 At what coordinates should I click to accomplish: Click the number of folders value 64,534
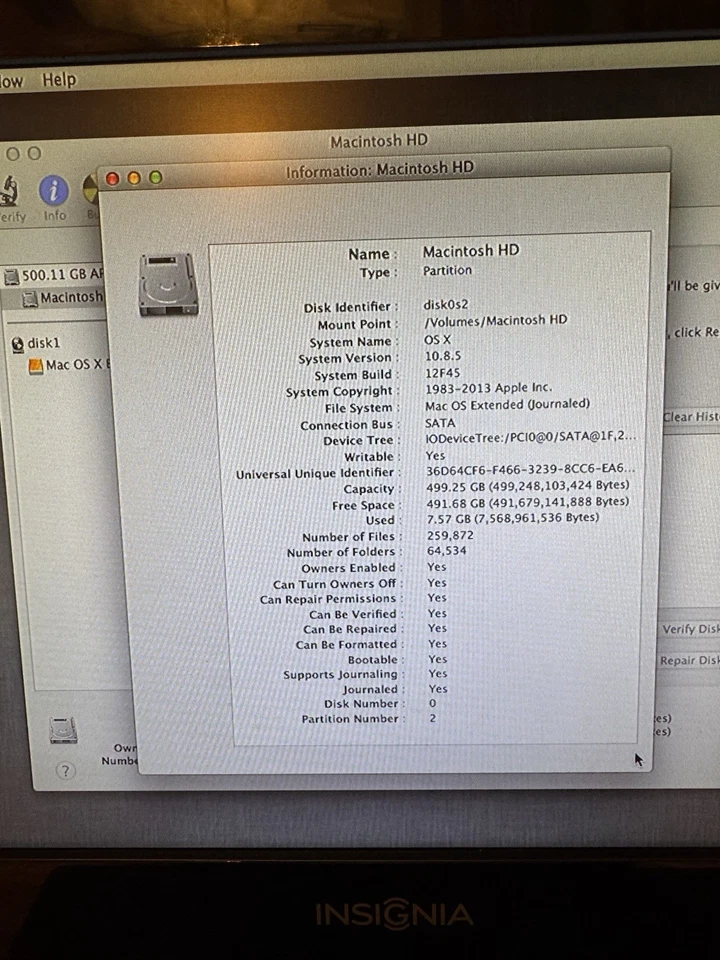click(x=447, y=550)
